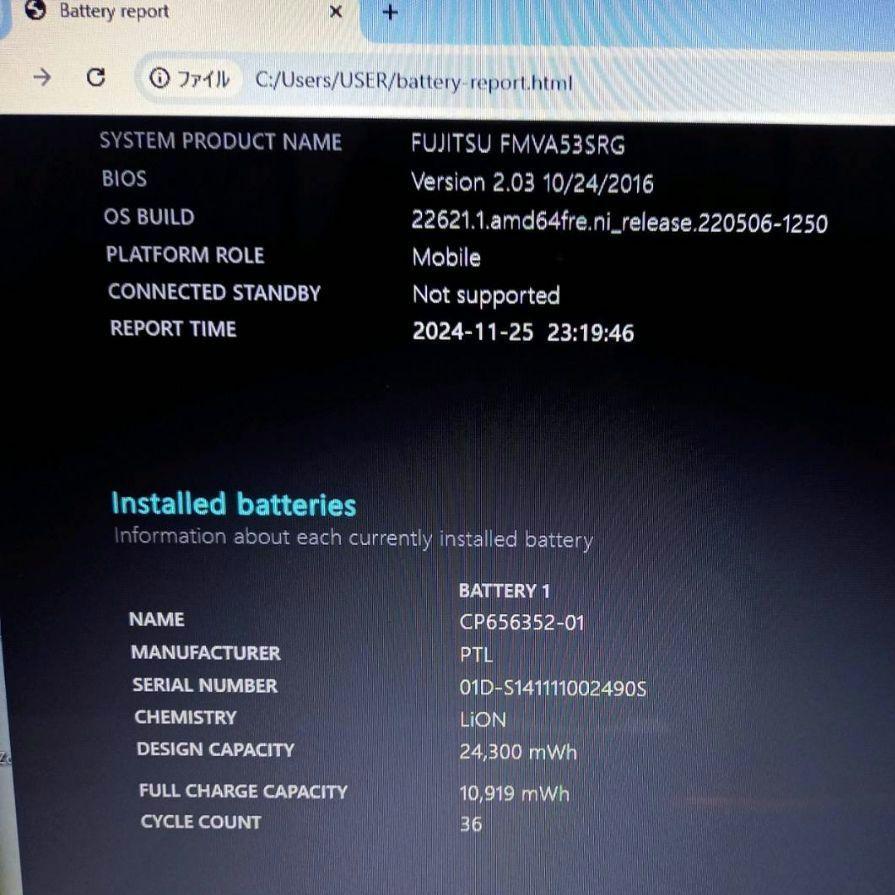Click the 22621.1.amd64fre.ni_release build value

coord(619,221)
